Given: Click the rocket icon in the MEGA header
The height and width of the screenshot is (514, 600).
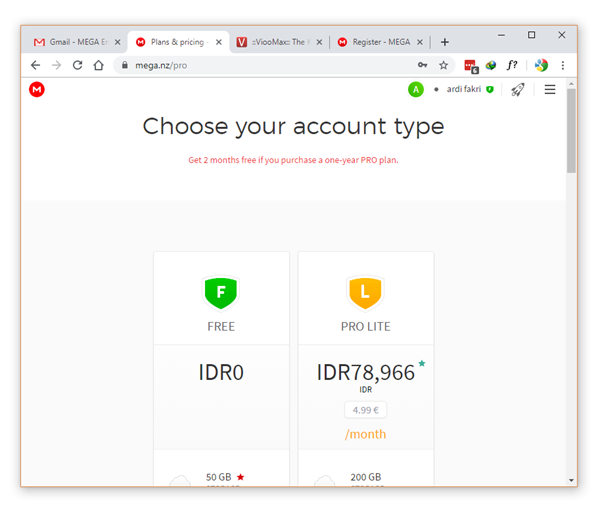Looking at the screenshot, I should pyautogui.click(x=517, y=90).
